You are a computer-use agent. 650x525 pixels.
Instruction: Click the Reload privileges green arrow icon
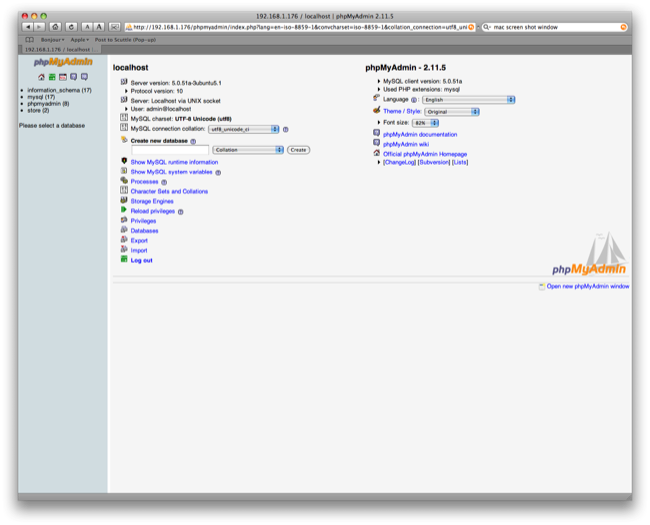coord(124,210)
